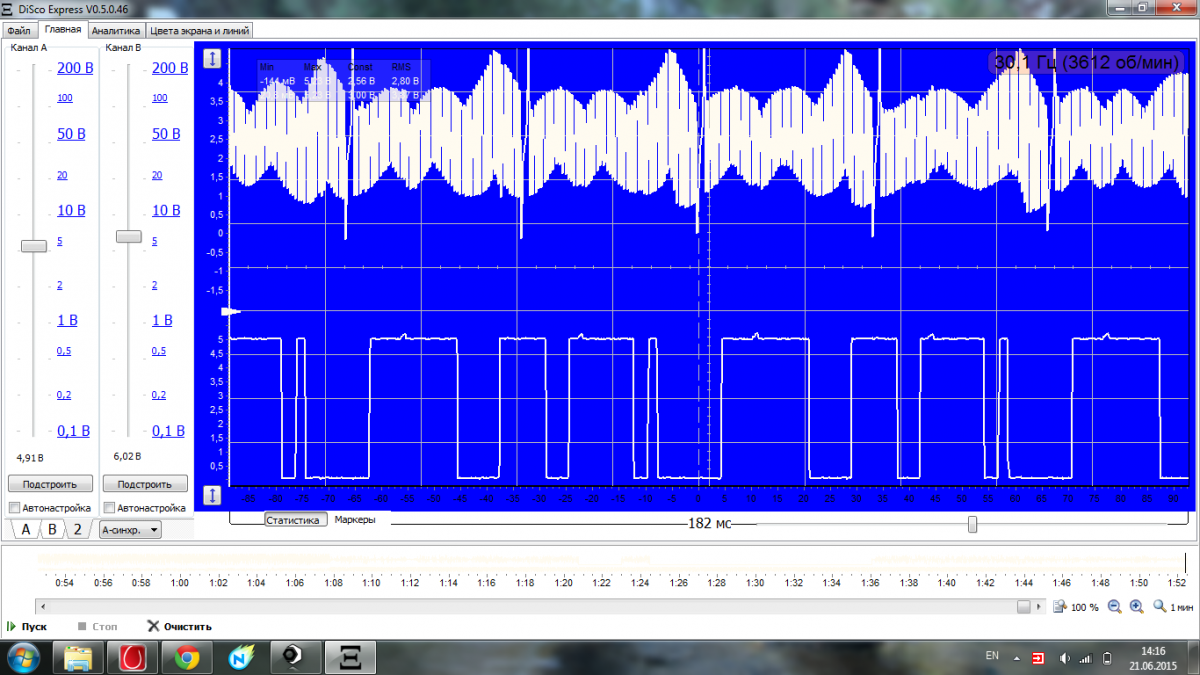Viewport: 1200px width, 675px height.
Task: Click the volume speaker tray icon
Action: [1063, 658]
